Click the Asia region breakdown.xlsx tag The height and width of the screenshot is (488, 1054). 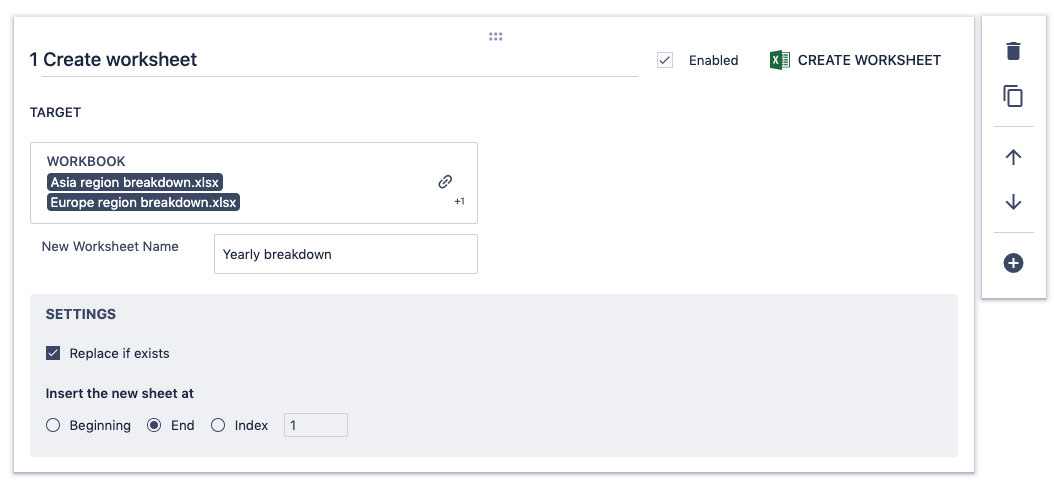coord(135,182)
